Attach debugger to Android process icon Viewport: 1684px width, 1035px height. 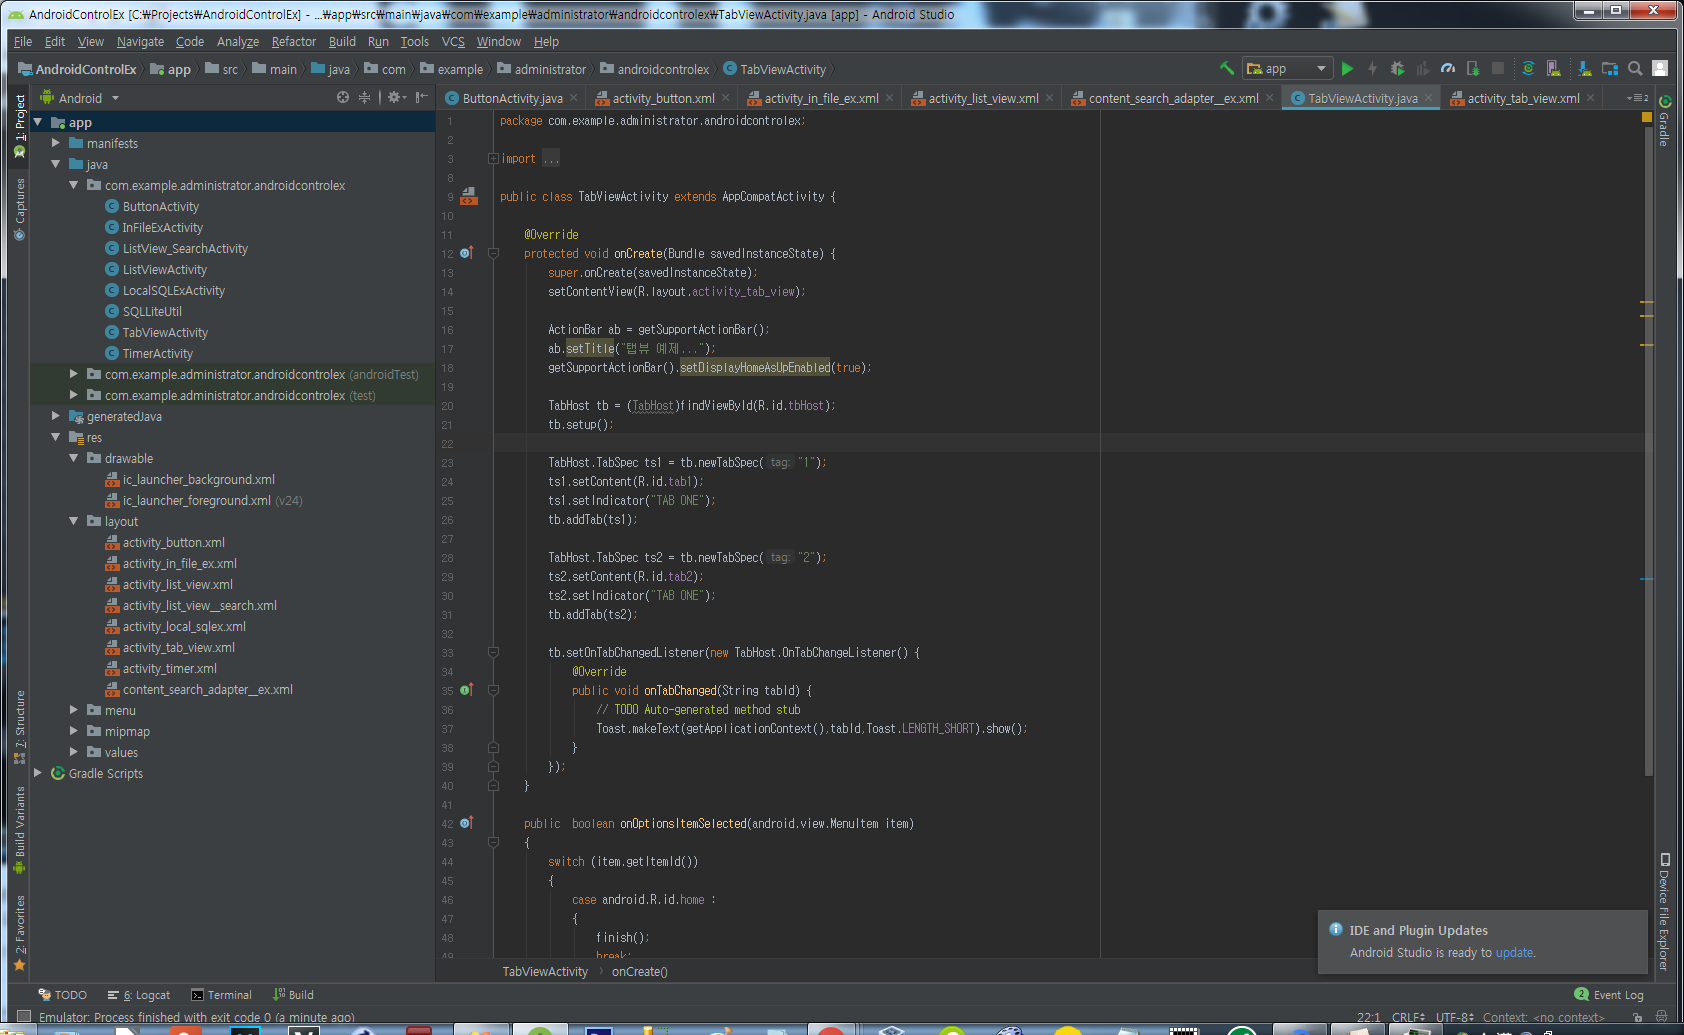click(x=1472, y=68)
